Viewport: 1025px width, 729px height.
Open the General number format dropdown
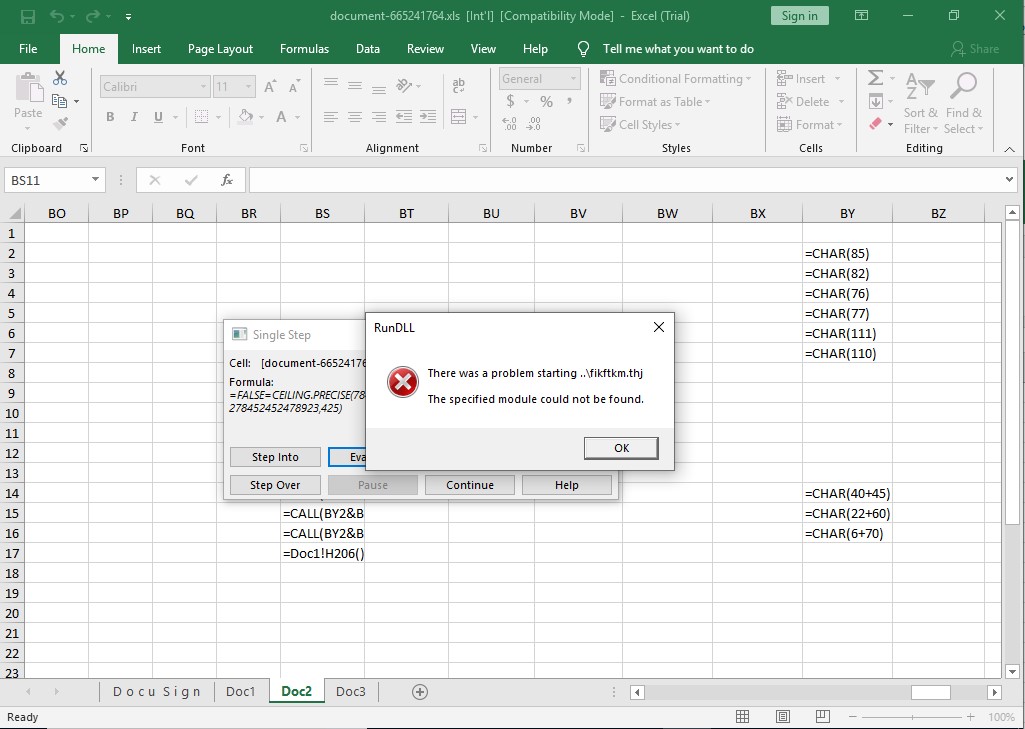(x=573, y=79)
